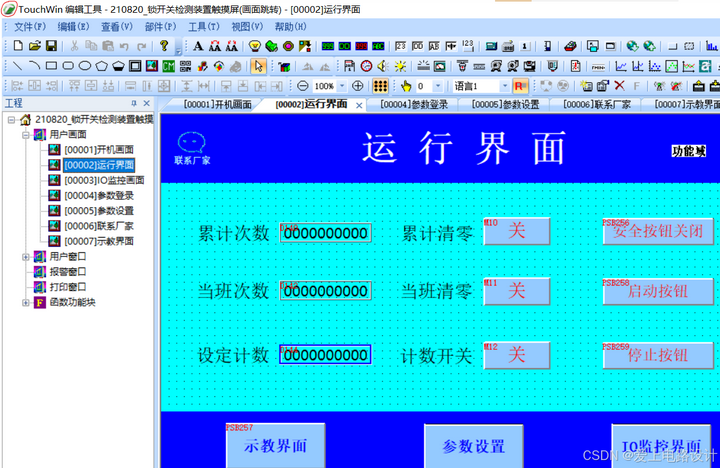Image resolution: width=720 pixels, height=468 pixels.
Task: Toggle the M12 计数开关 switch
Action: coord(517,355)
